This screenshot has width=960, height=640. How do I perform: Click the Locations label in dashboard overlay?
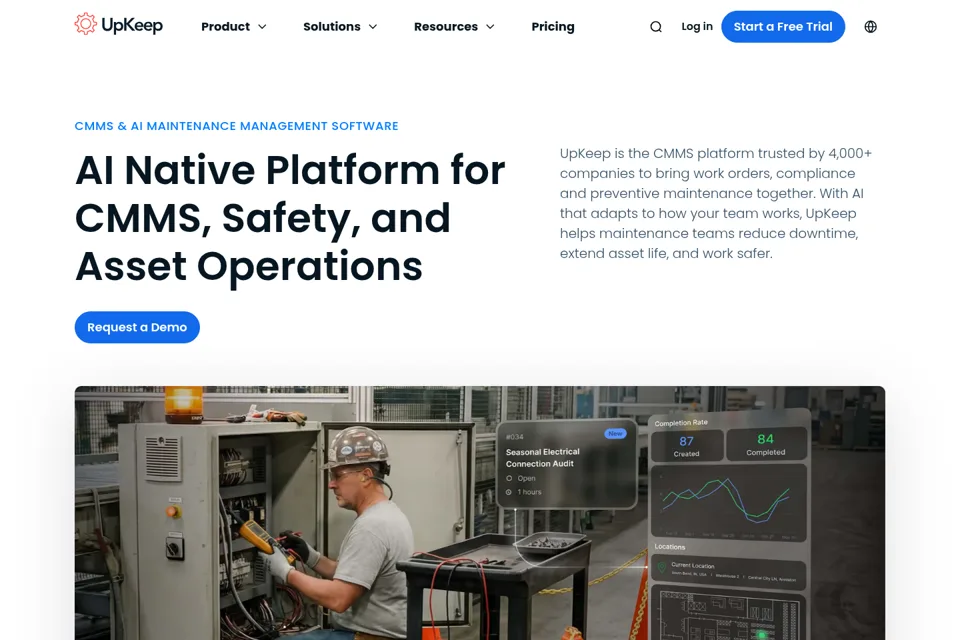coord(670,547)
